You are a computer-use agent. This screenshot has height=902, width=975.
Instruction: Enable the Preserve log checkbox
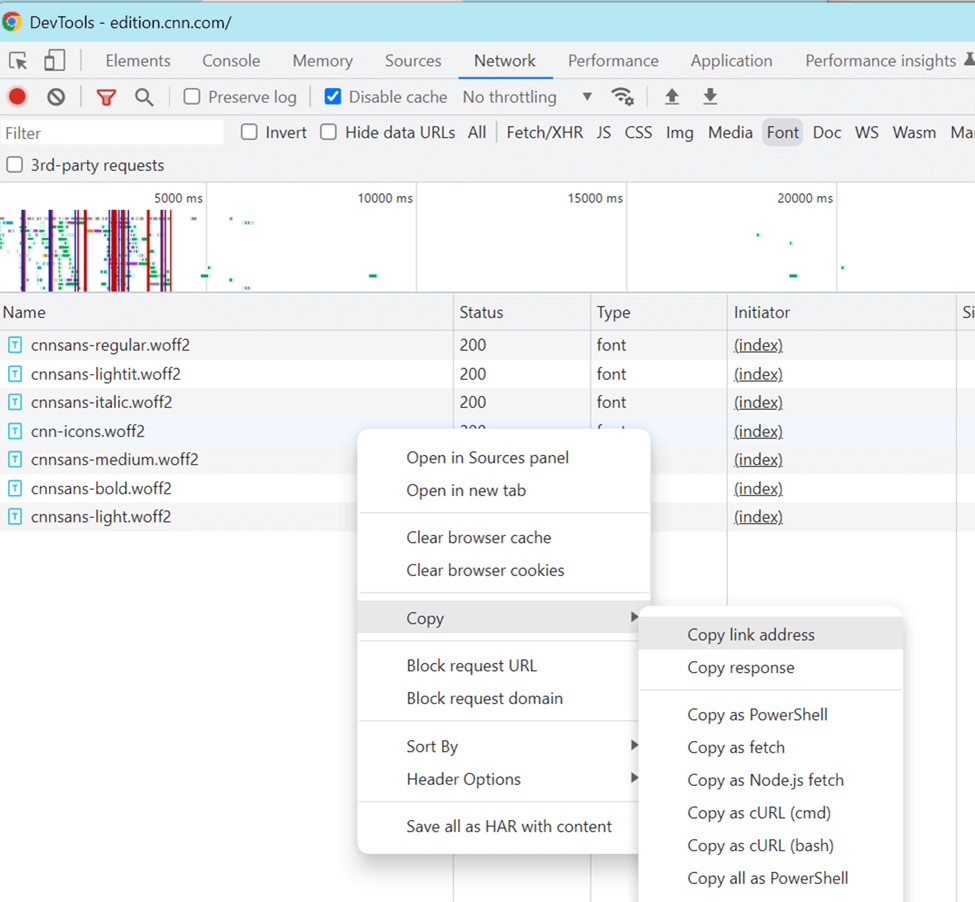coord(190,96)
